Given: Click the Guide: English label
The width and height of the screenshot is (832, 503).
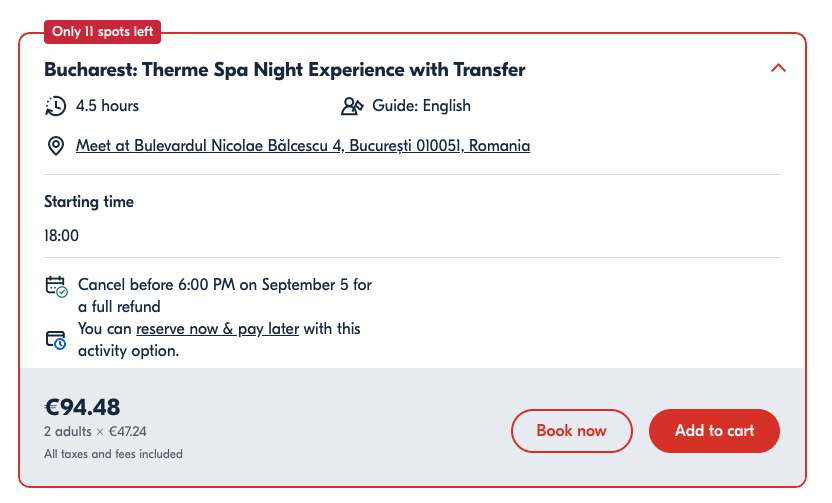Looking at the screenshot, I should (421, 106).
